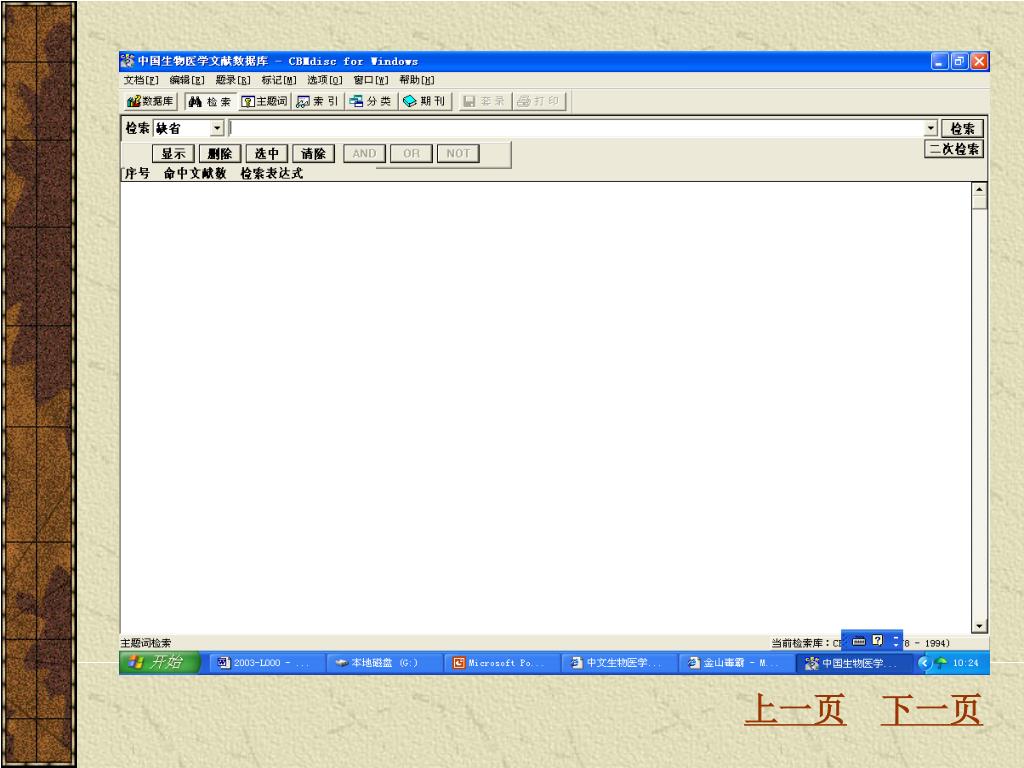
Task: Switch to 2003-L000 taskbar window
Action: tap(266, 663)
